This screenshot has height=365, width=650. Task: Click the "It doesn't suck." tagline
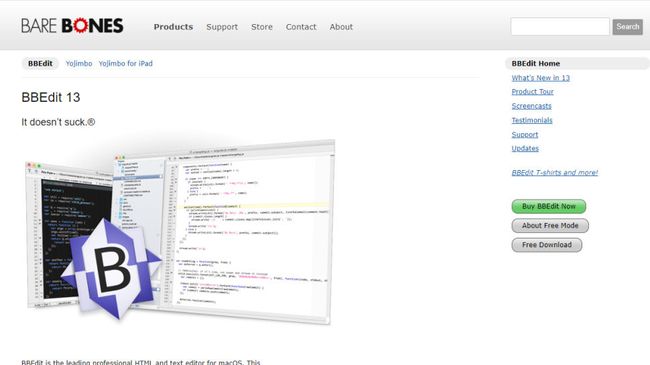(58, 122)
